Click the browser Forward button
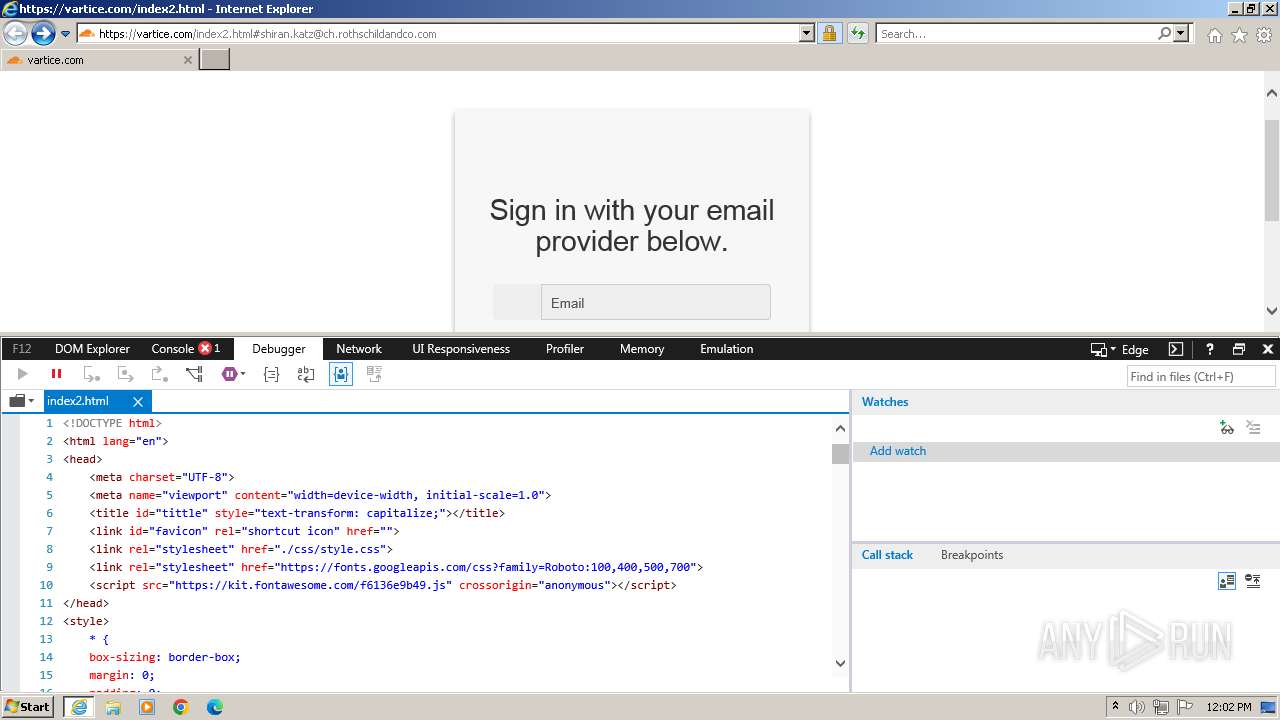The width and height of the screenshot is (1280, 720). (42, 34)
